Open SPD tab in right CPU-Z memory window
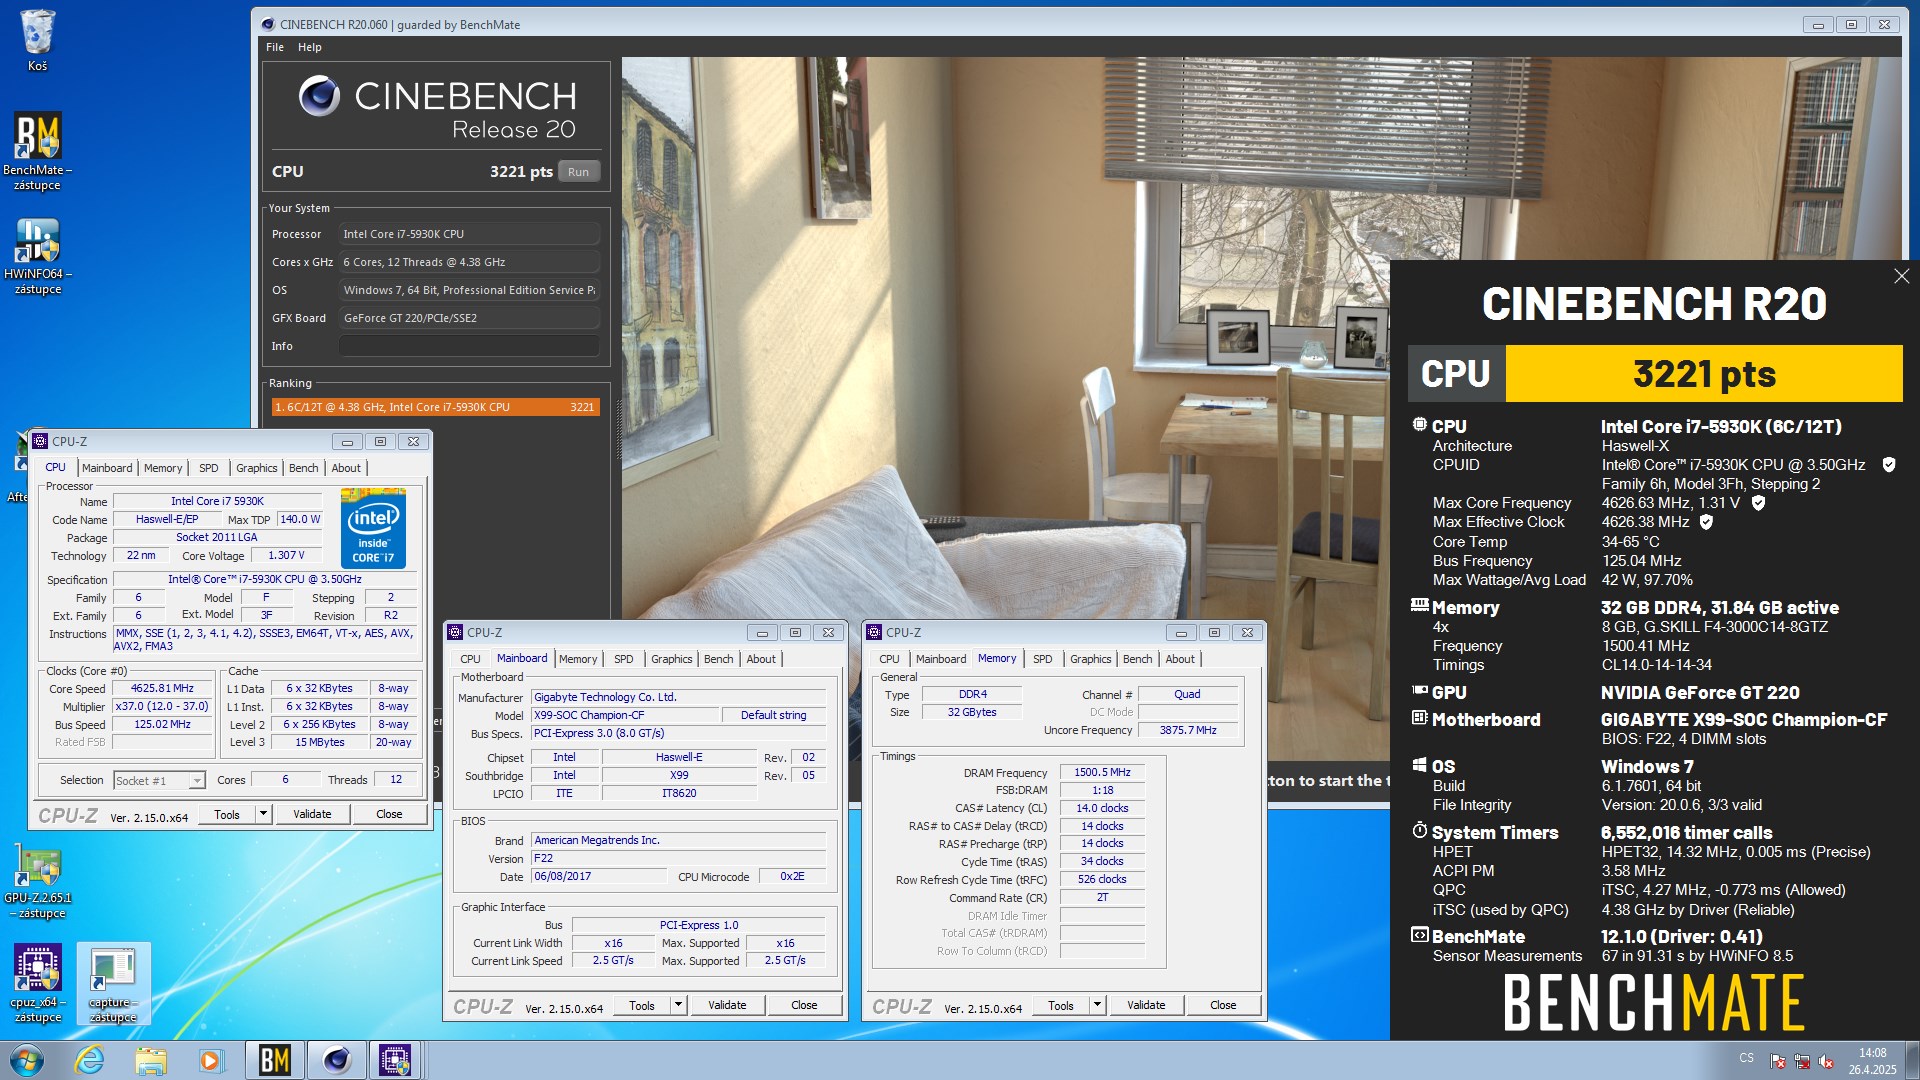Screen dimensions: 1920x1080 tap(1042, 659)
